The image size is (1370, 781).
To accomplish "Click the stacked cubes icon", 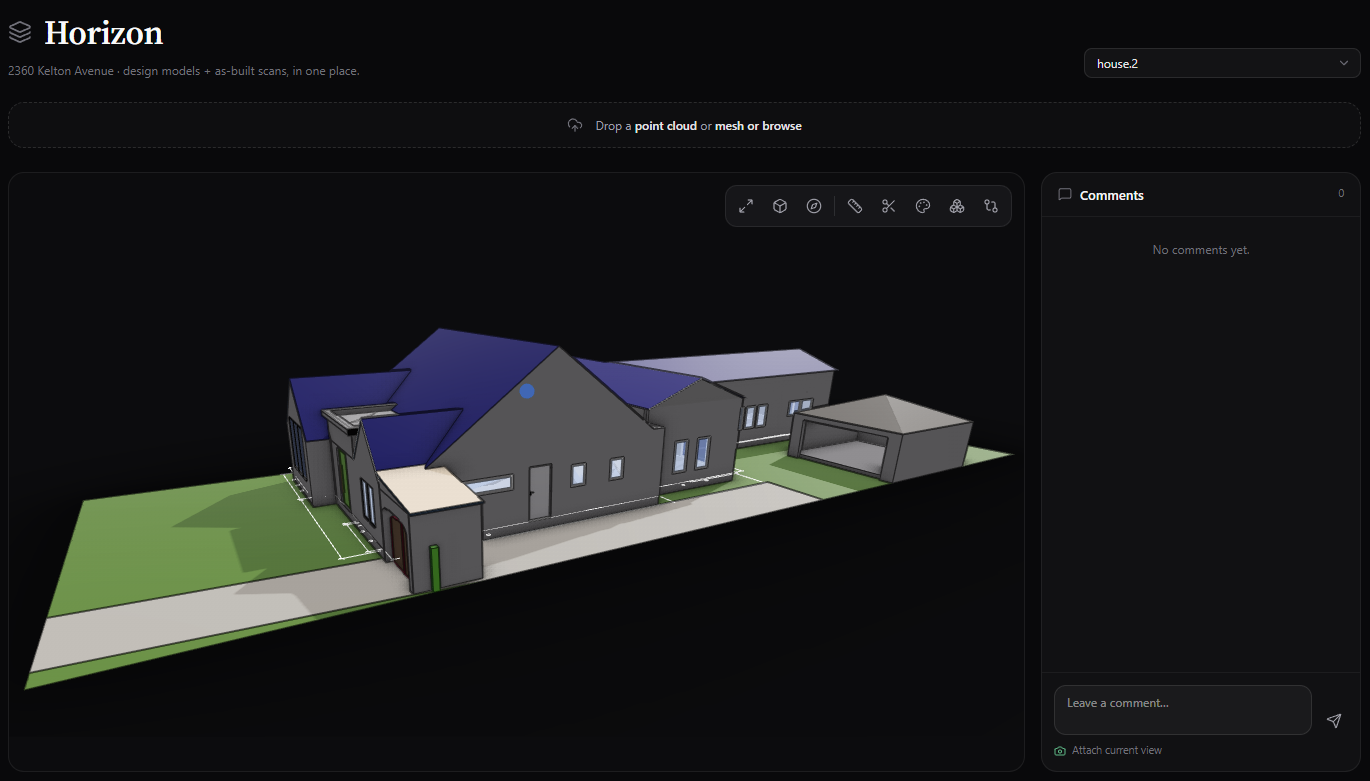I will (957, 206).
